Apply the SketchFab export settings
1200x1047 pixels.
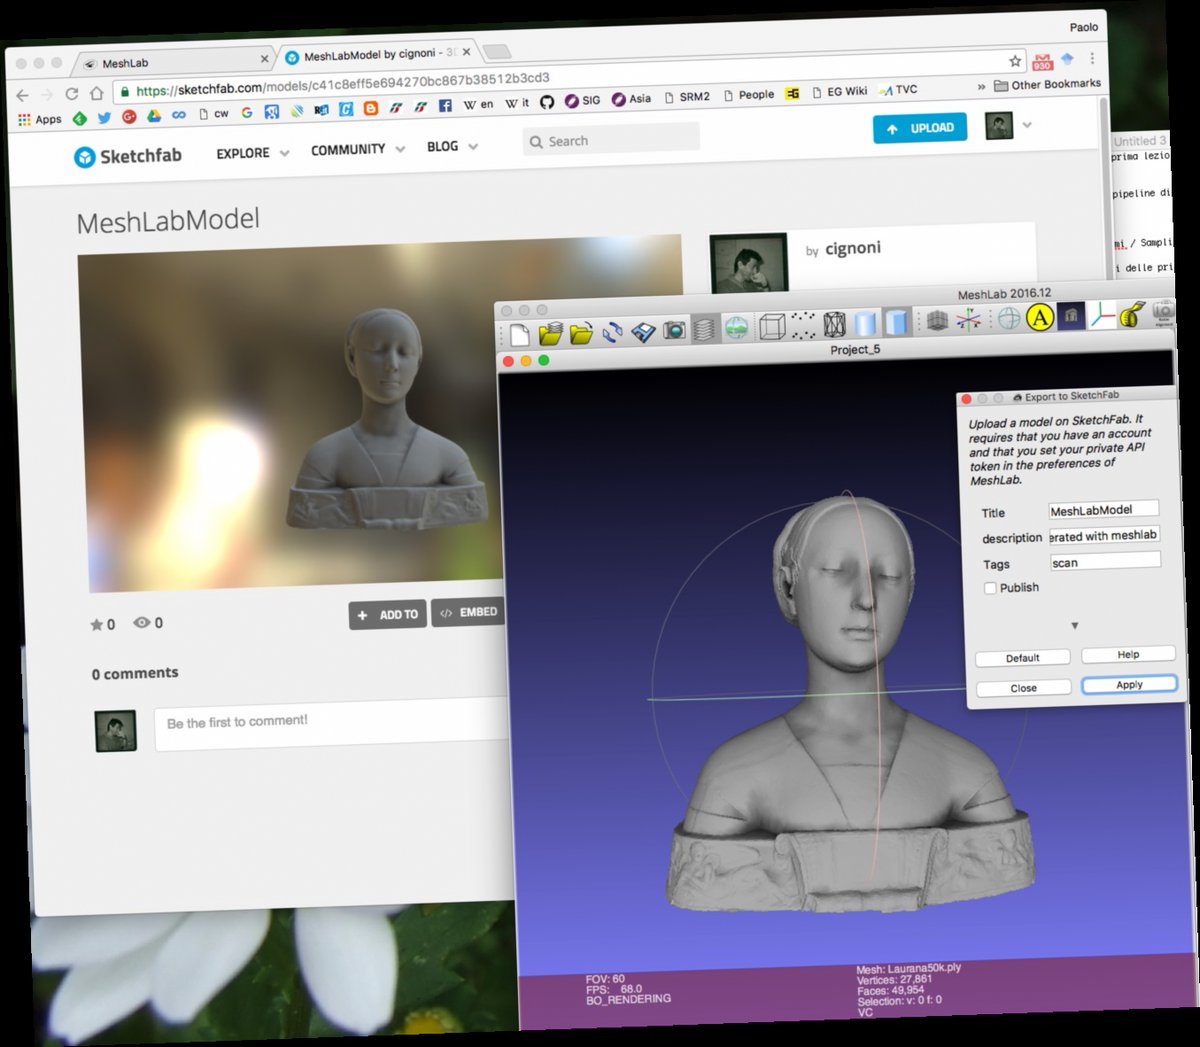pos(1128,684)
